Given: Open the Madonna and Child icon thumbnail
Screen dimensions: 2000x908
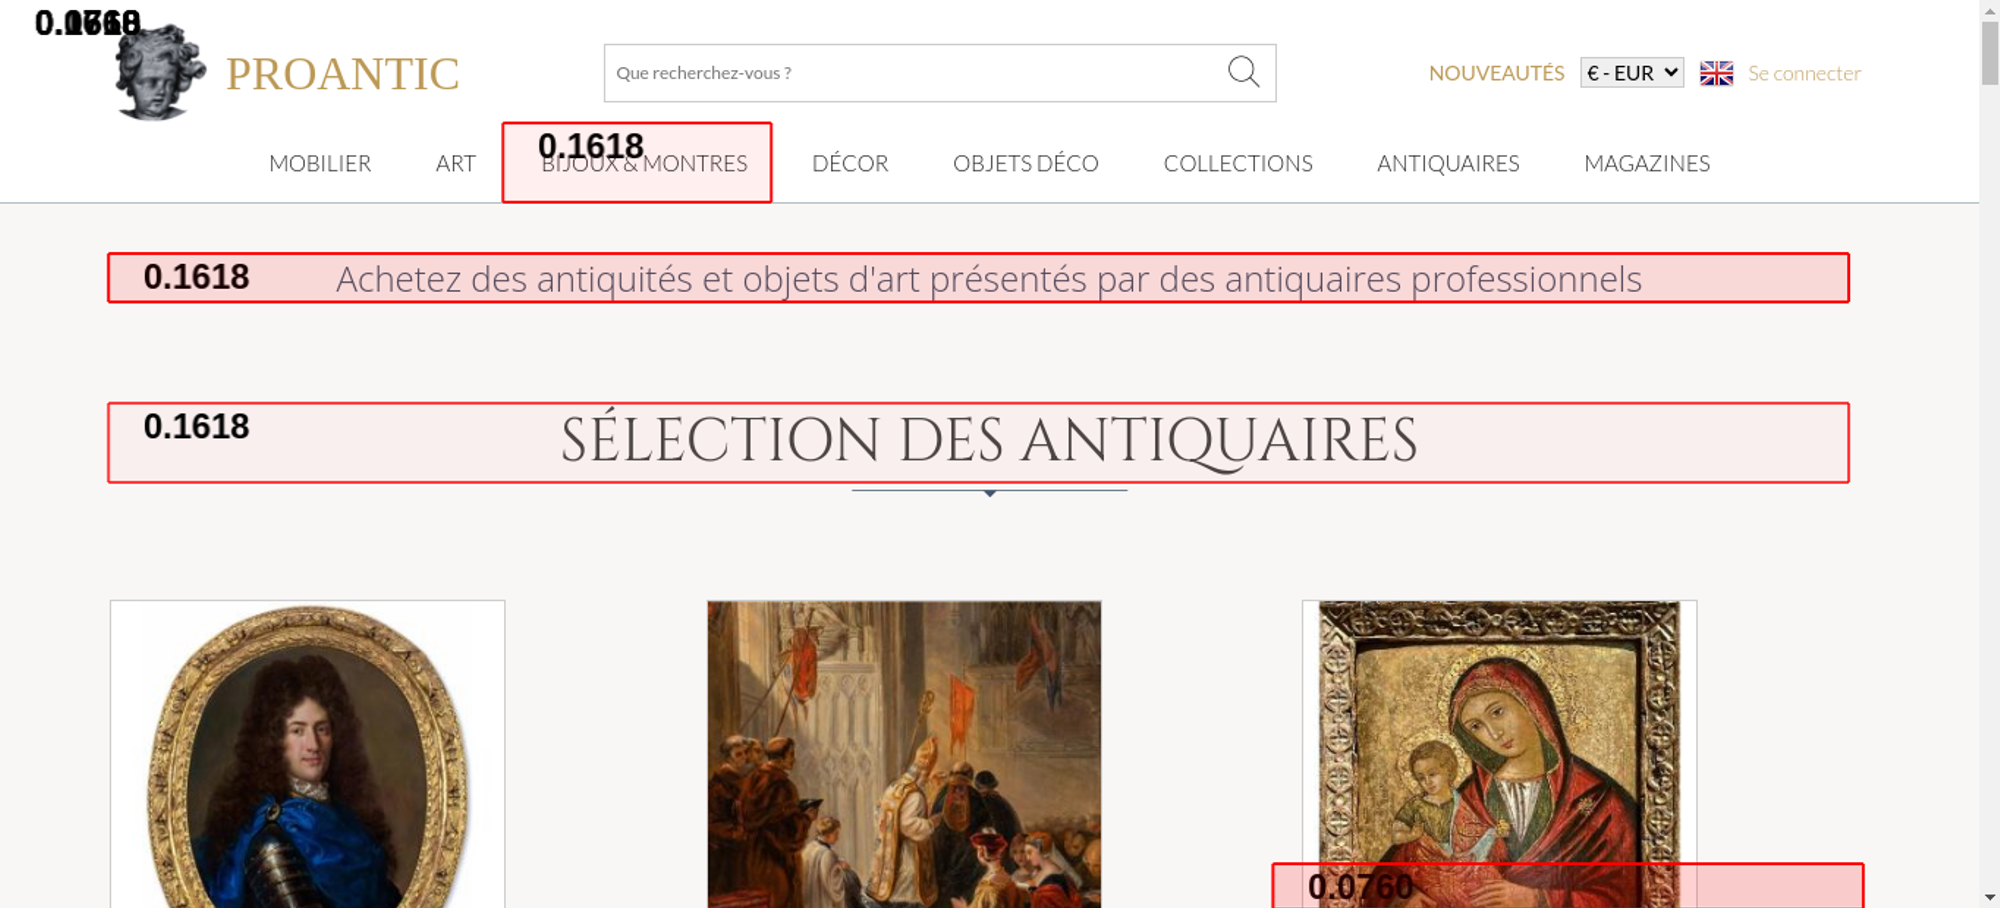Looking at the screenshot, I should coord(1499,740).
